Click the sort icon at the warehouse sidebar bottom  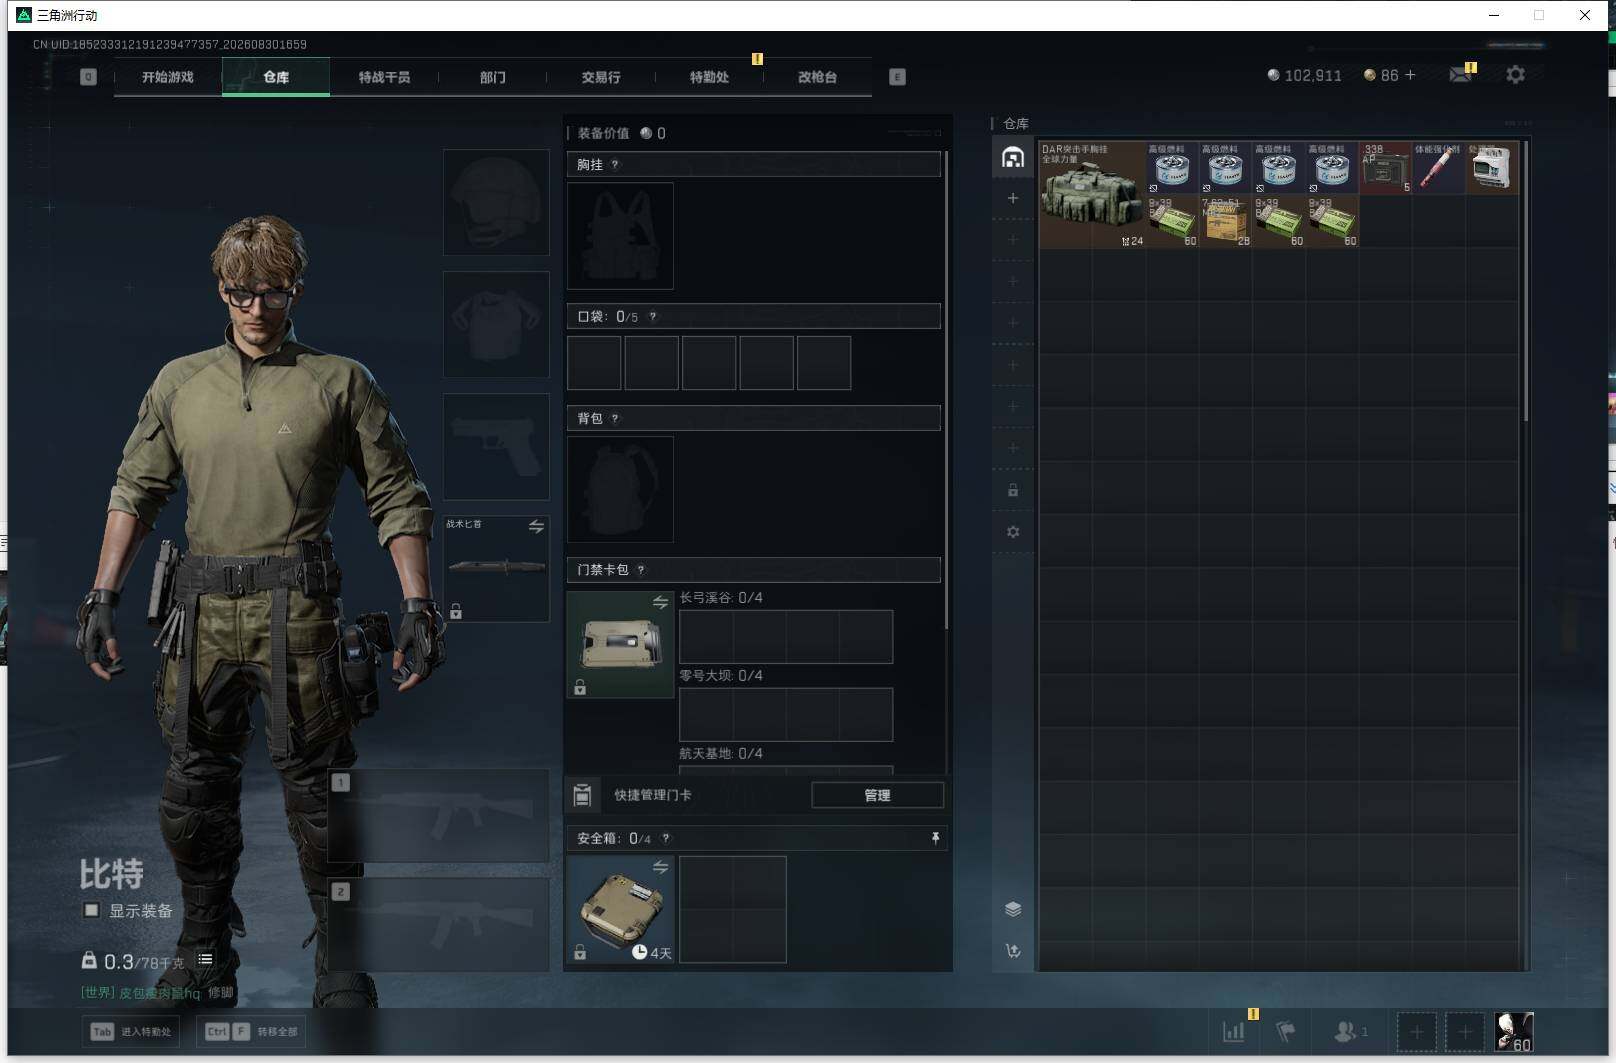coord(1013,951)
